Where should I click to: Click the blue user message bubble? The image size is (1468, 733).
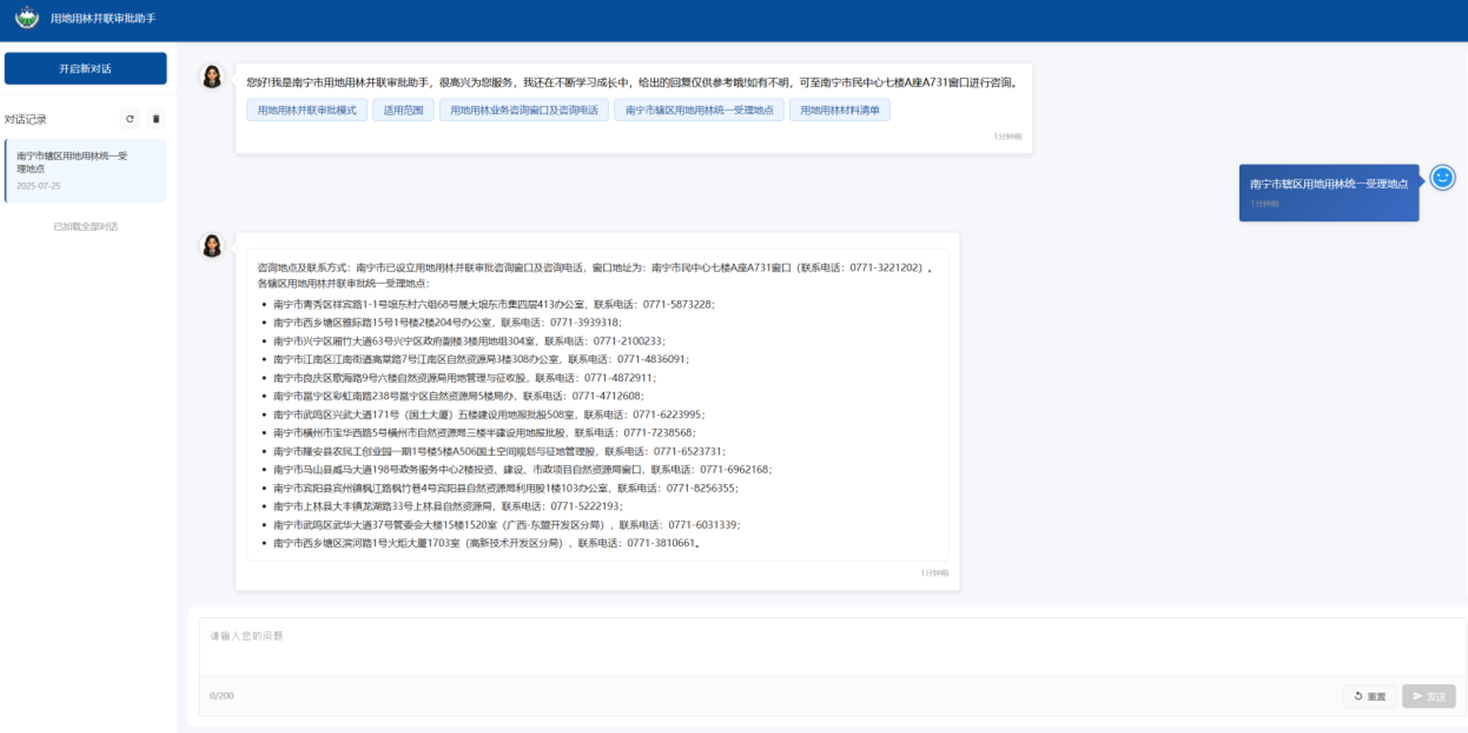pos(1328,192)
